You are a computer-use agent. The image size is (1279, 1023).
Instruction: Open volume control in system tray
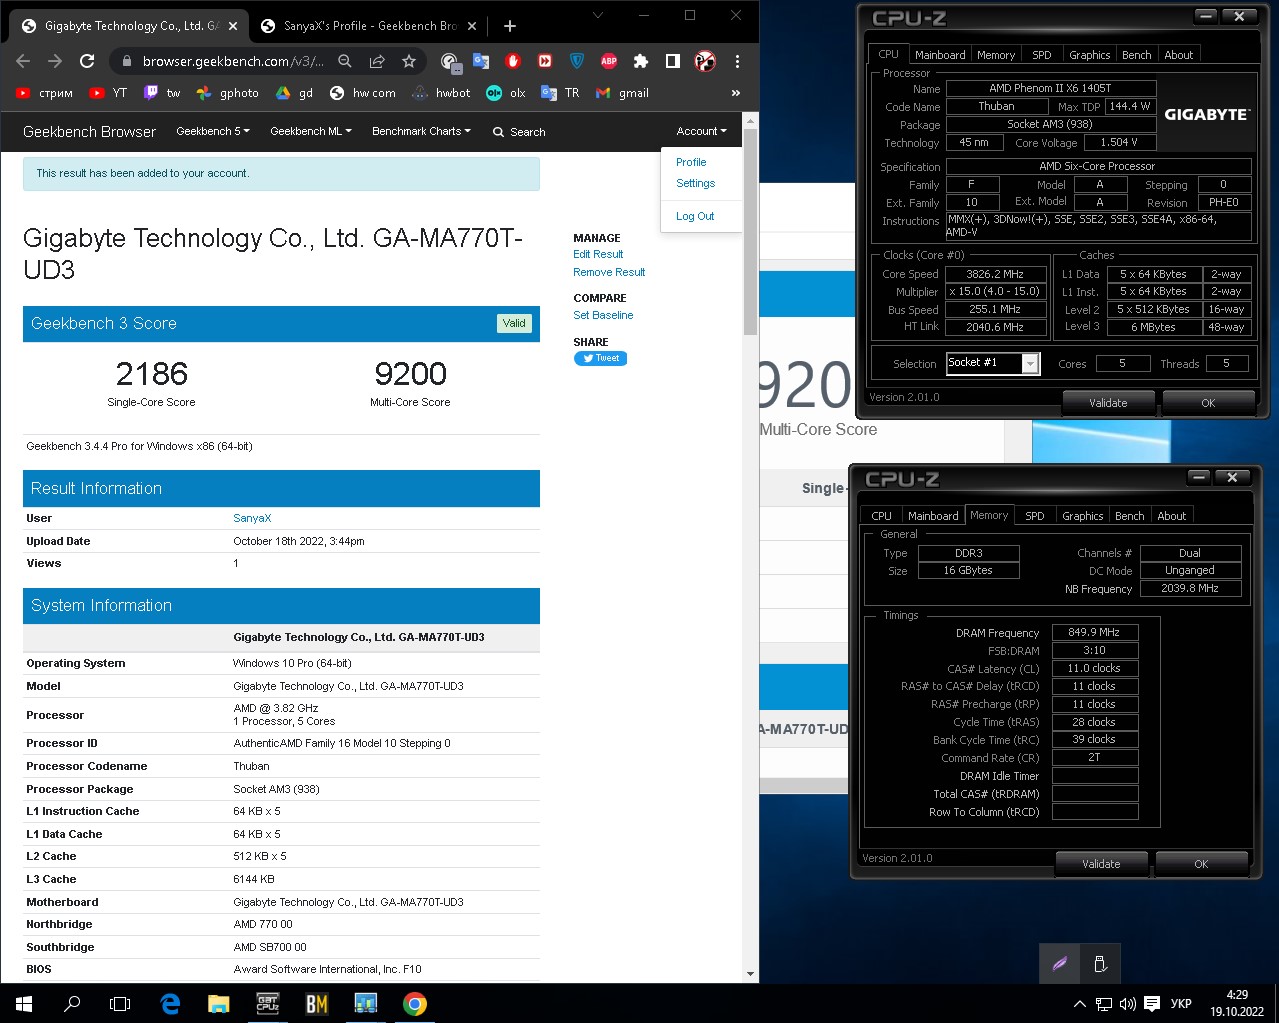[x=1127, y=1004]
